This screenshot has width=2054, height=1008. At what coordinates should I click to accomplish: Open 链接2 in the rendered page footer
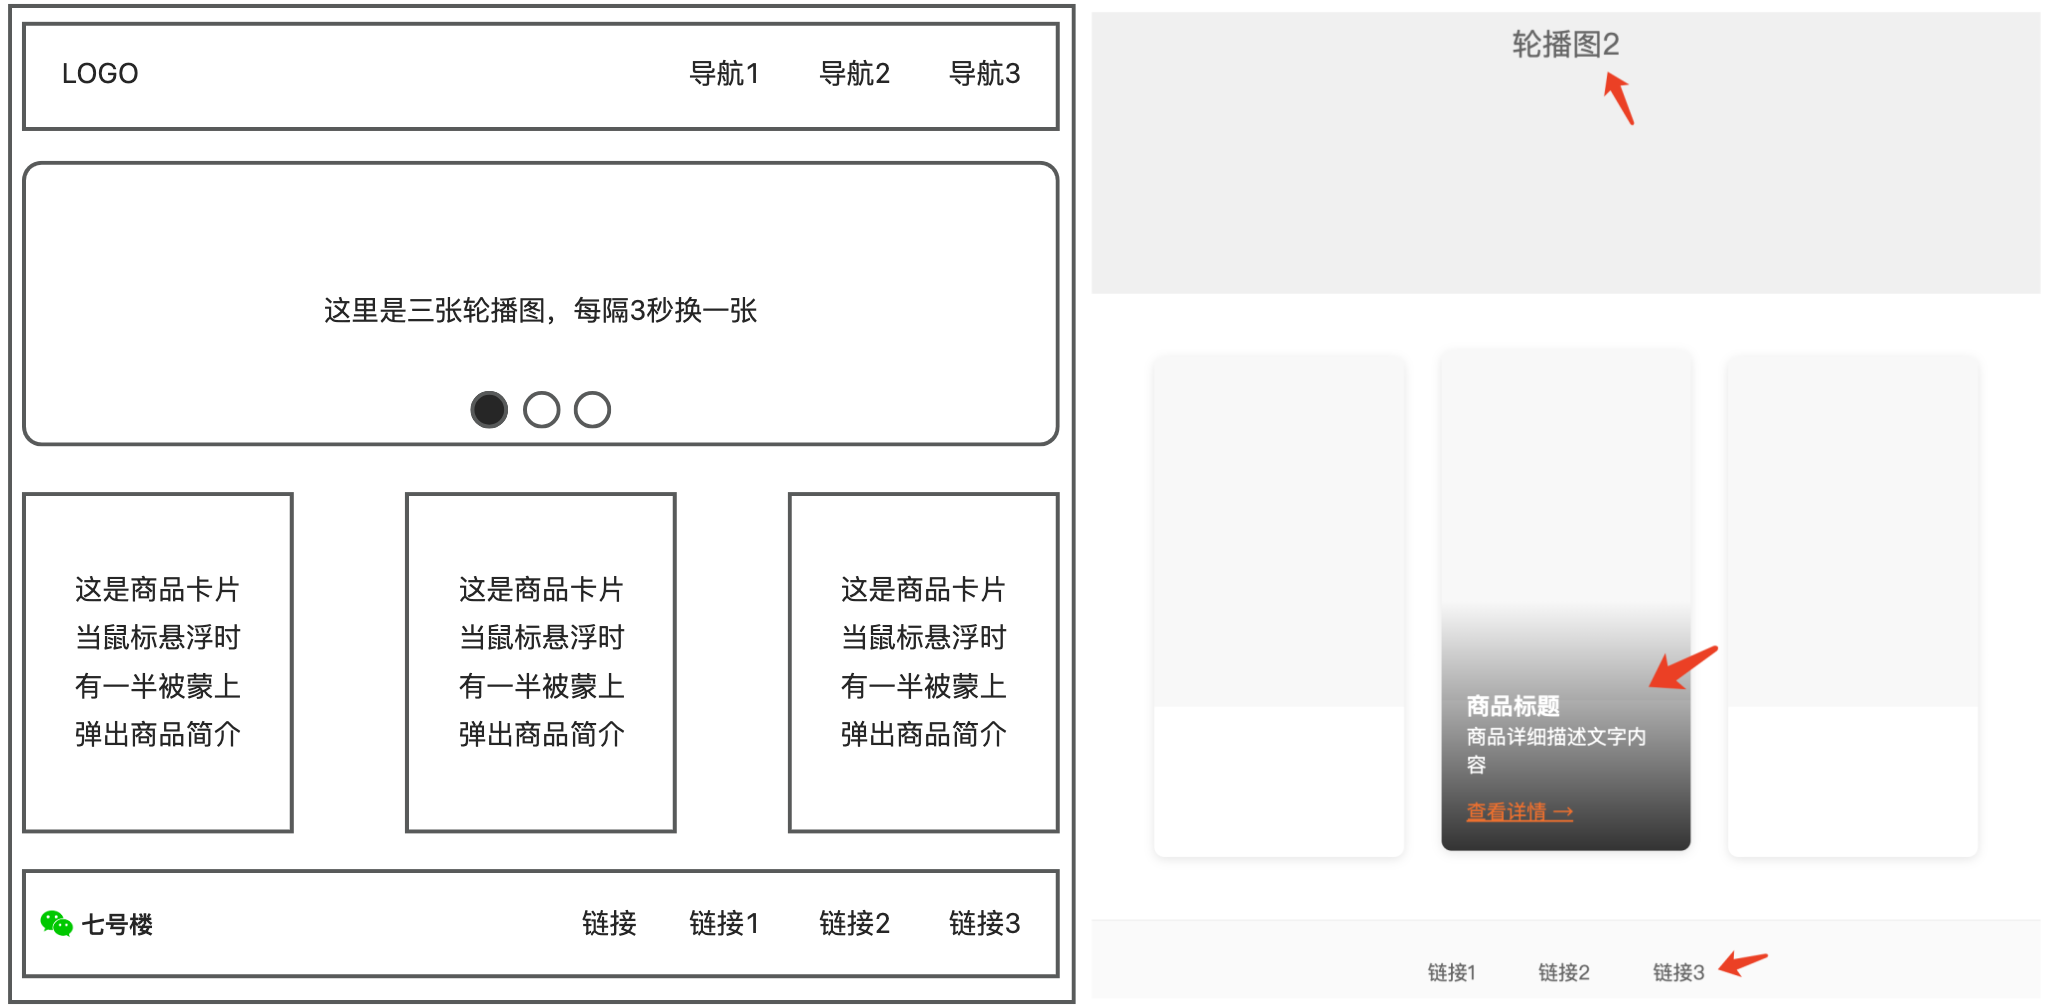pyautogui.click(x=1564, y=972)
